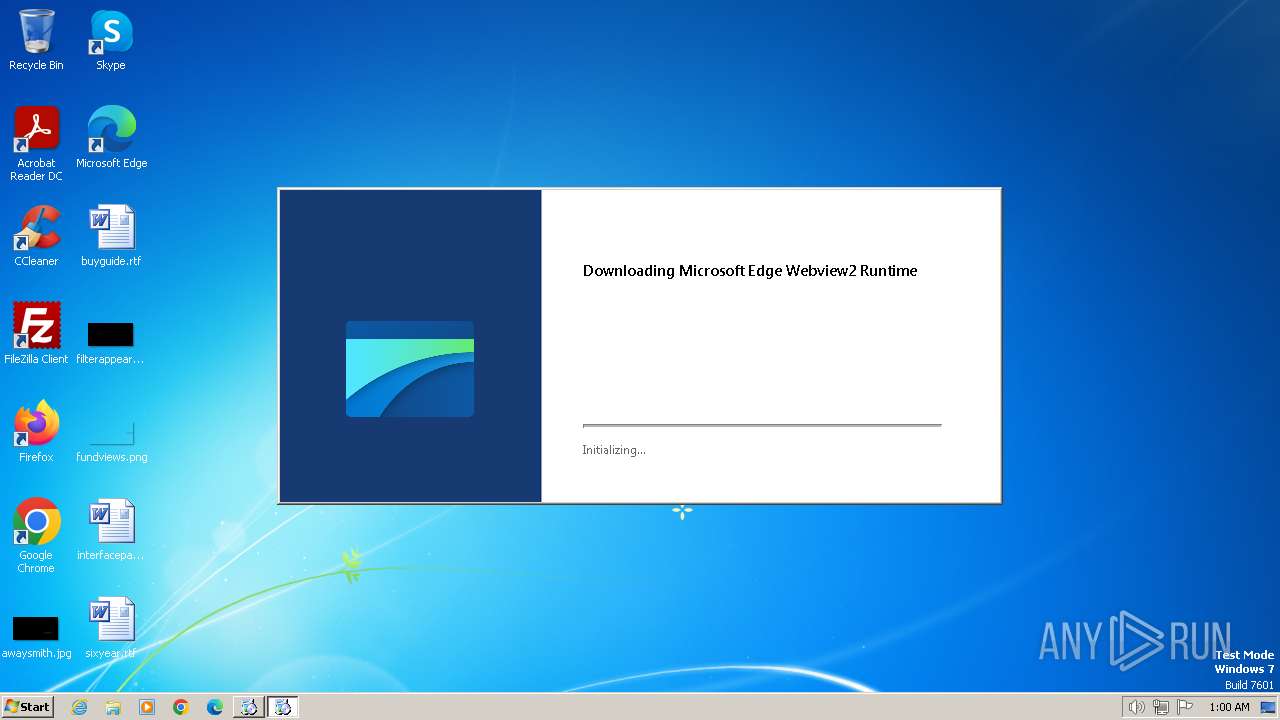Click the Edge WebView2 logo image
1280x720 pixels.
tap(410, 369)
